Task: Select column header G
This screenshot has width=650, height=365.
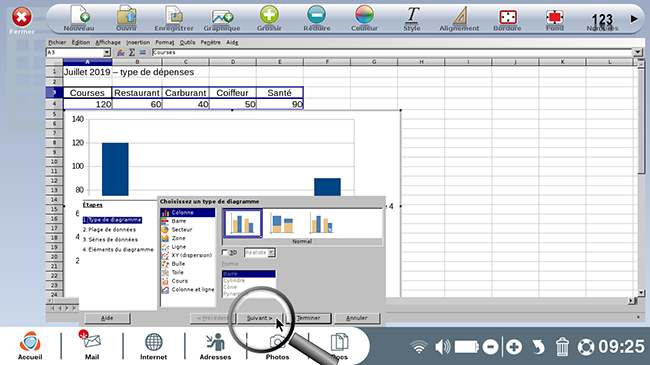Action: tap(374, 62)
